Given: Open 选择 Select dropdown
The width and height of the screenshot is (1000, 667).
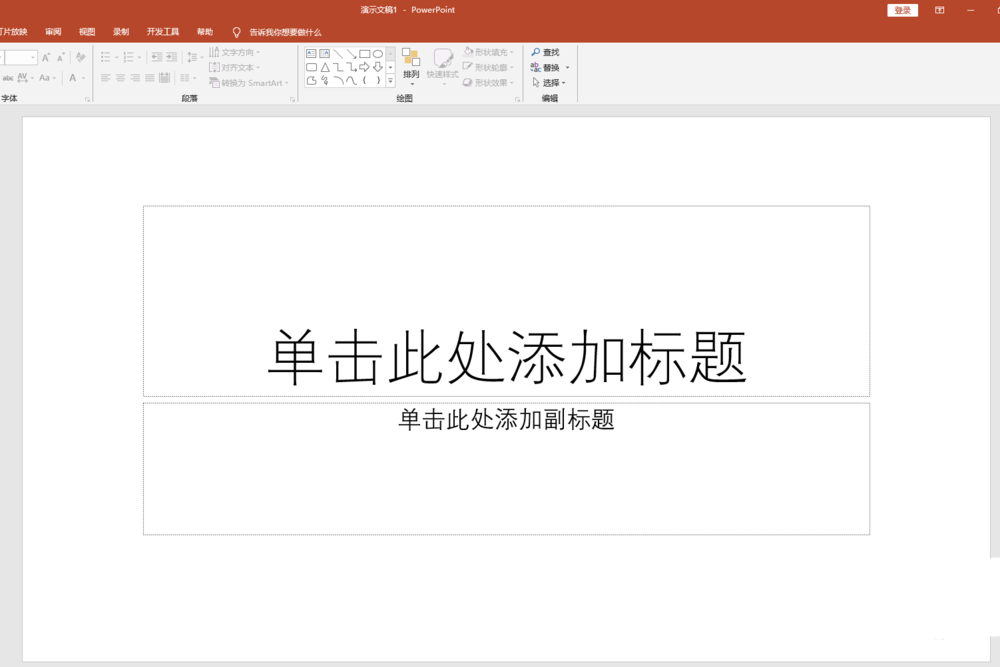Looking at the screenshot, I should [x=548, y=83].
